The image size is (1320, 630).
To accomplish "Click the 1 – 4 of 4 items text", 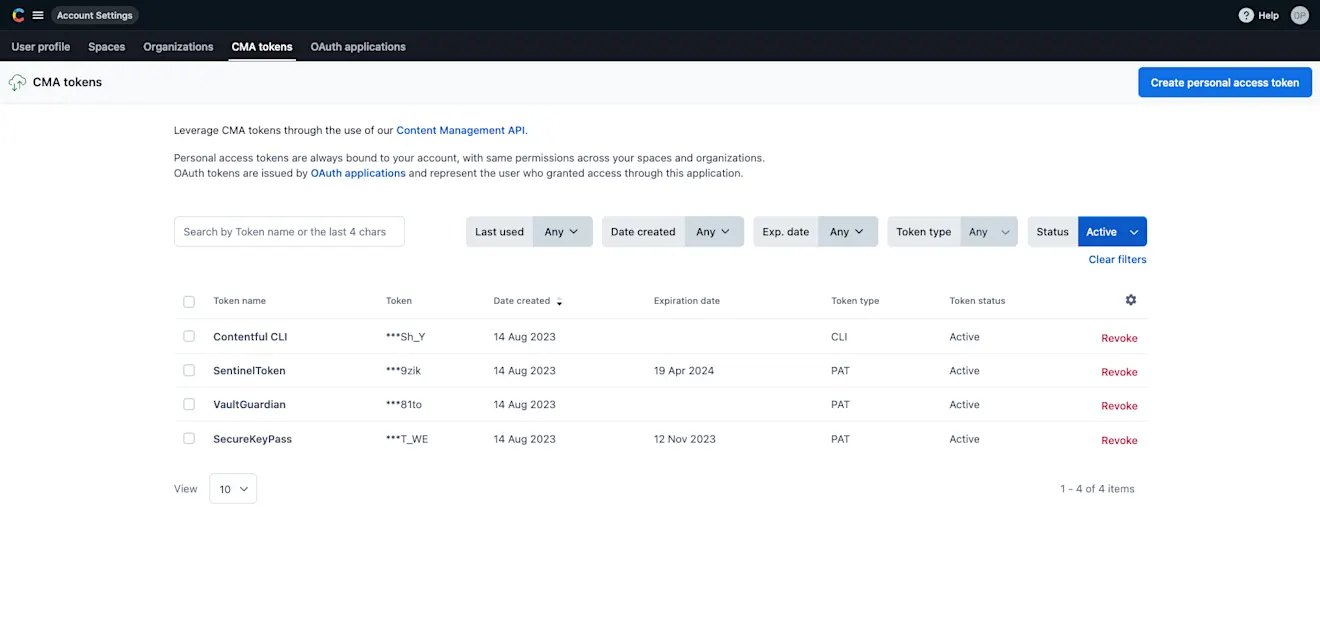I will point(1097,489).
